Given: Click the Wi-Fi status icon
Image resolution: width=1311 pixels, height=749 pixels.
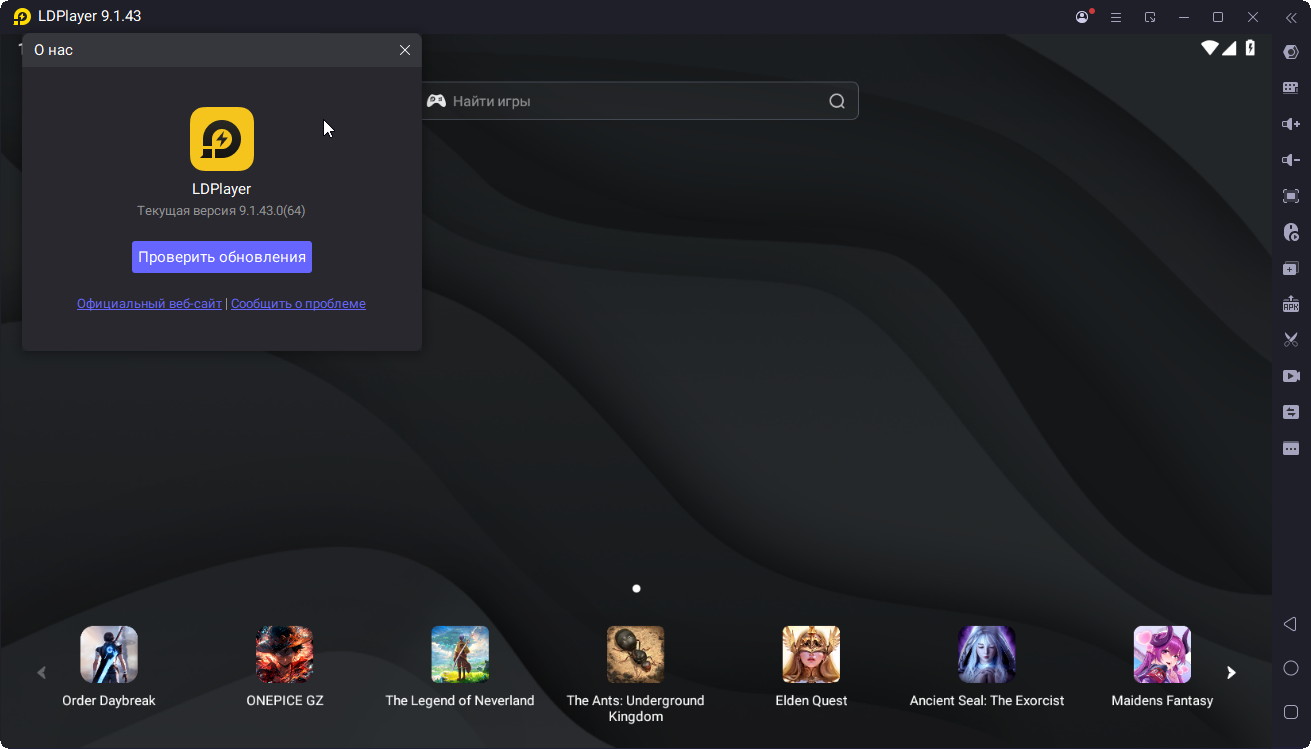Looking at the screenshot, I should (1210, 48).
